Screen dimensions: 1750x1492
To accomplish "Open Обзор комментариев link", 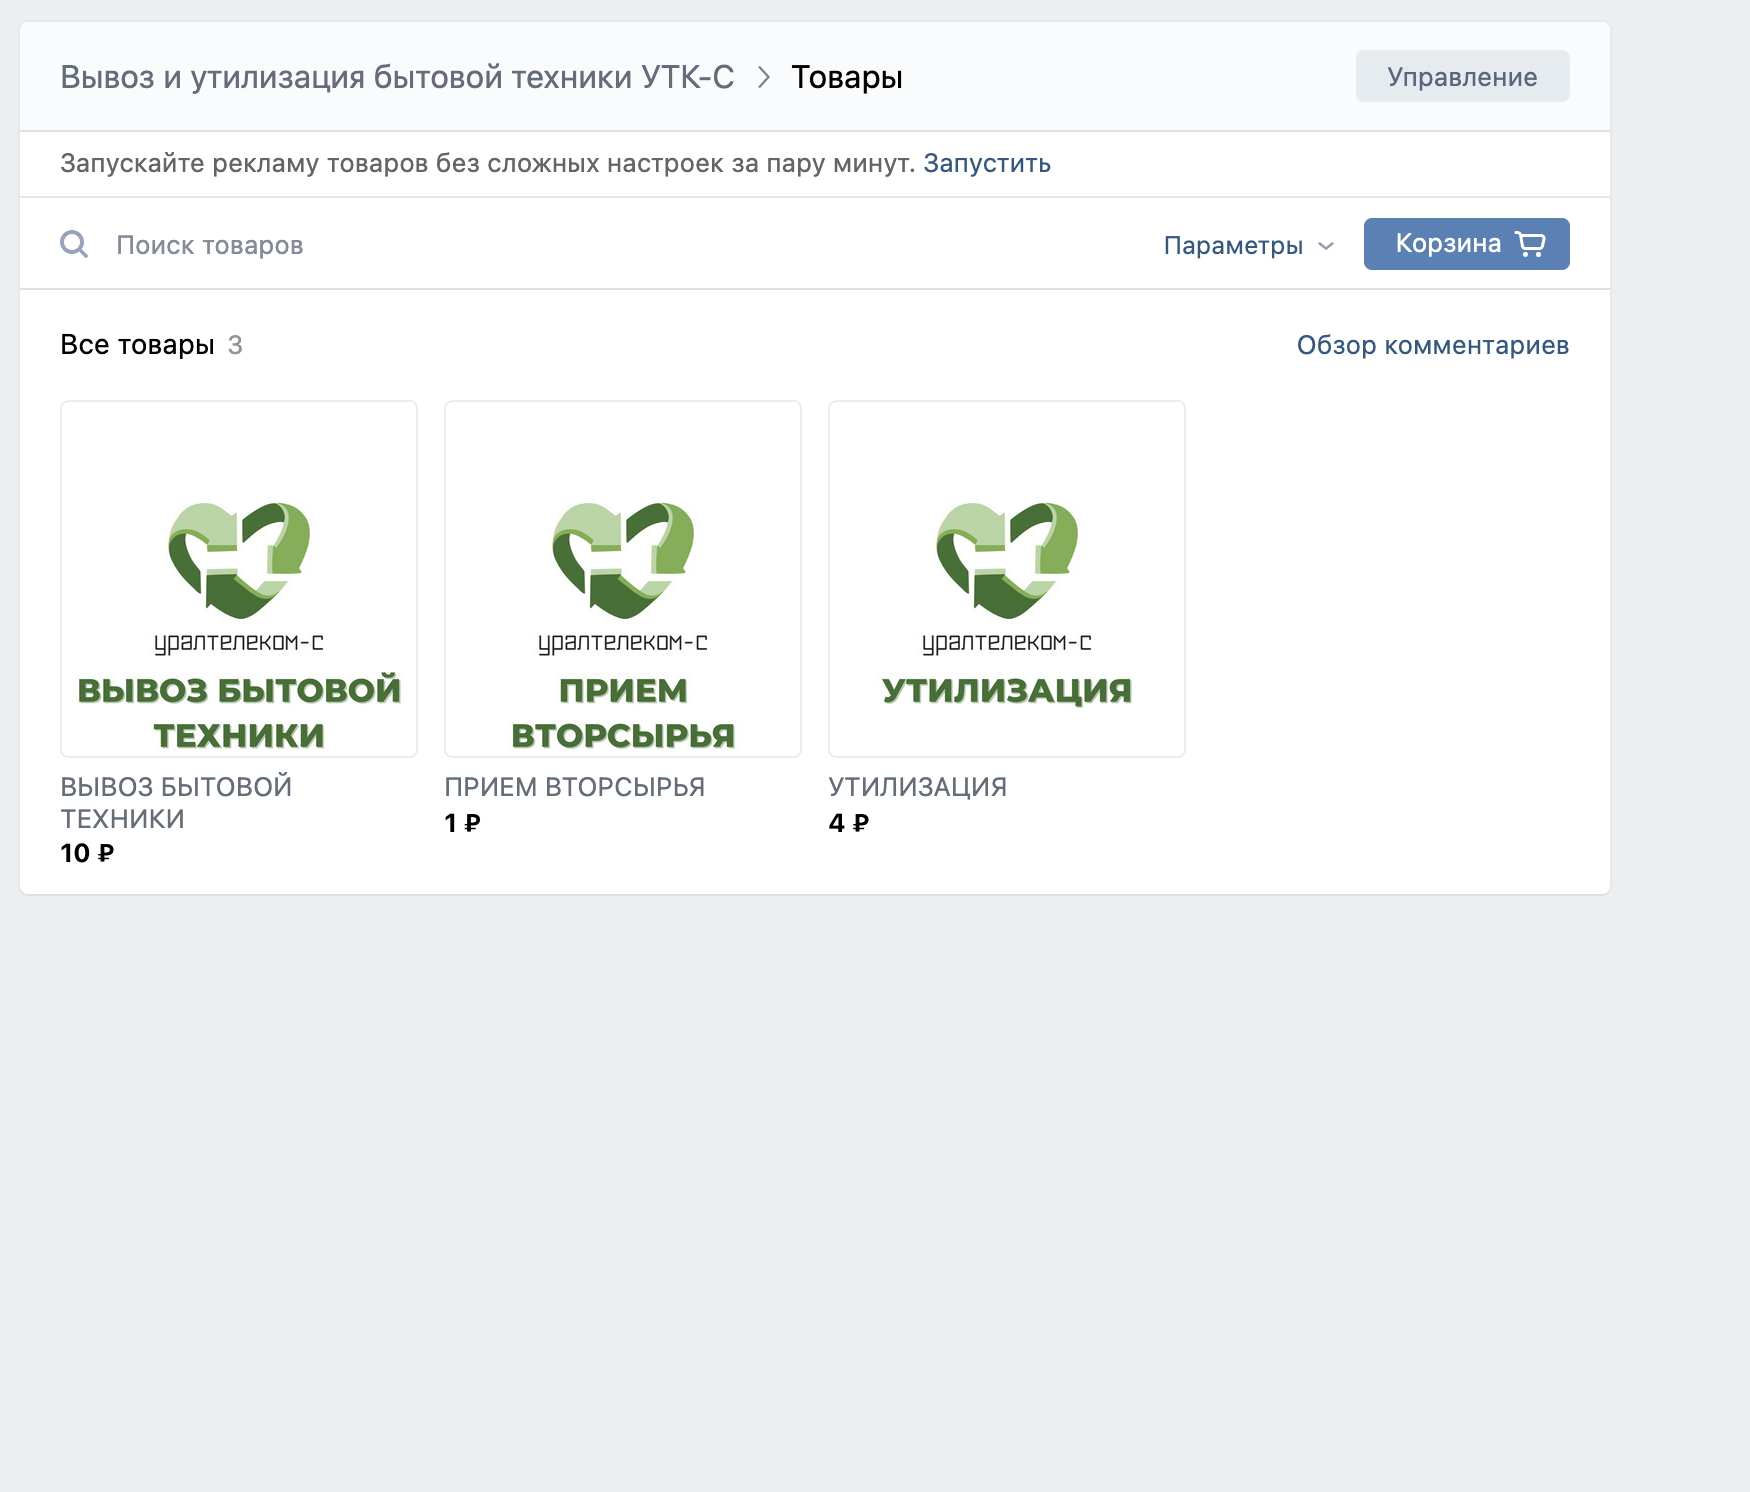I will coord(1432,345).
